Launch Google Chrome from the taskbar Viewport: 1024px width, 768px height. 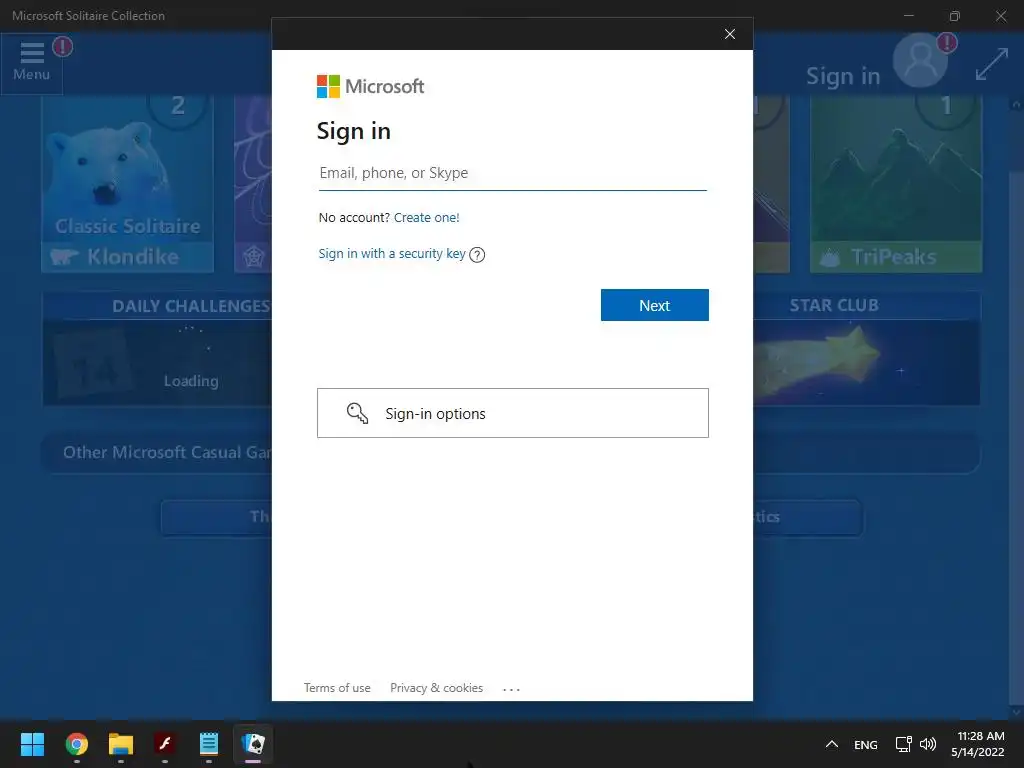(x=76, y=744)
